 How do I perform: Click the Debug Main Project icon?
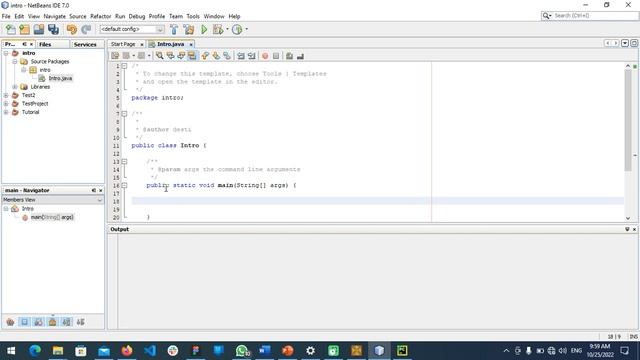(218, 29)
